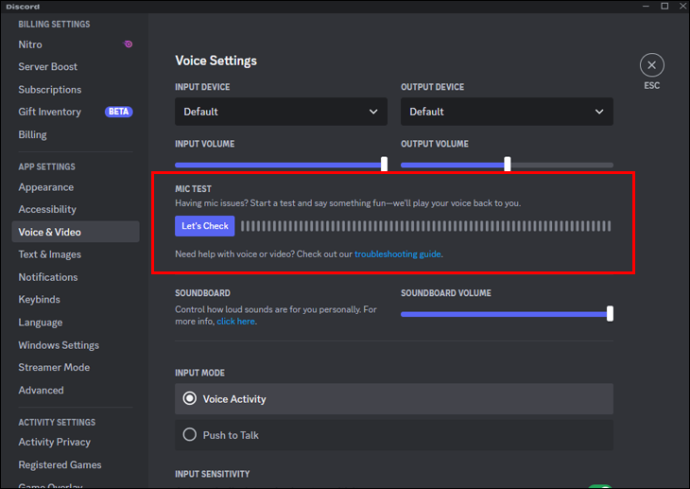Screen dimensions: 690x489
Task: Open the Input Device dropdown
Action: [x=281, y=112]
